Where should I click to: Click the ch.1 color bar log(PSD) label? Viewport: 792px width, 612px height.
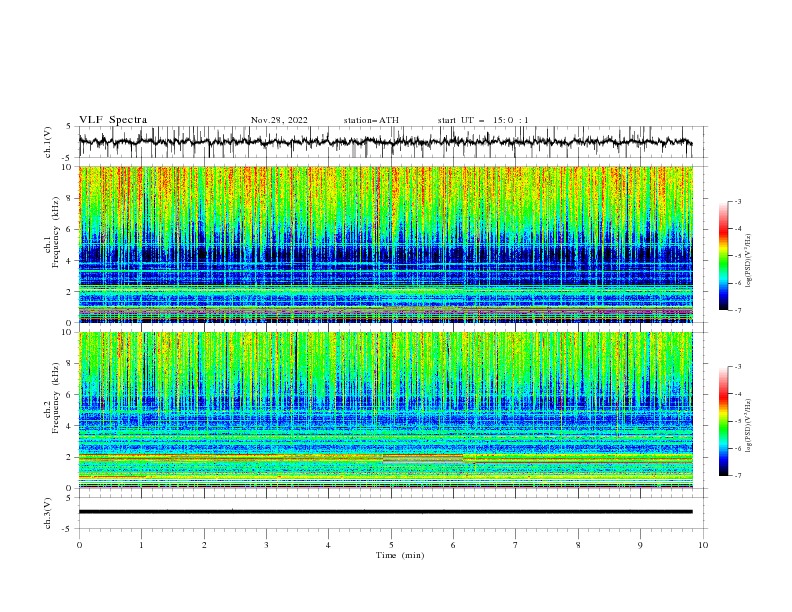pos(748,261)
